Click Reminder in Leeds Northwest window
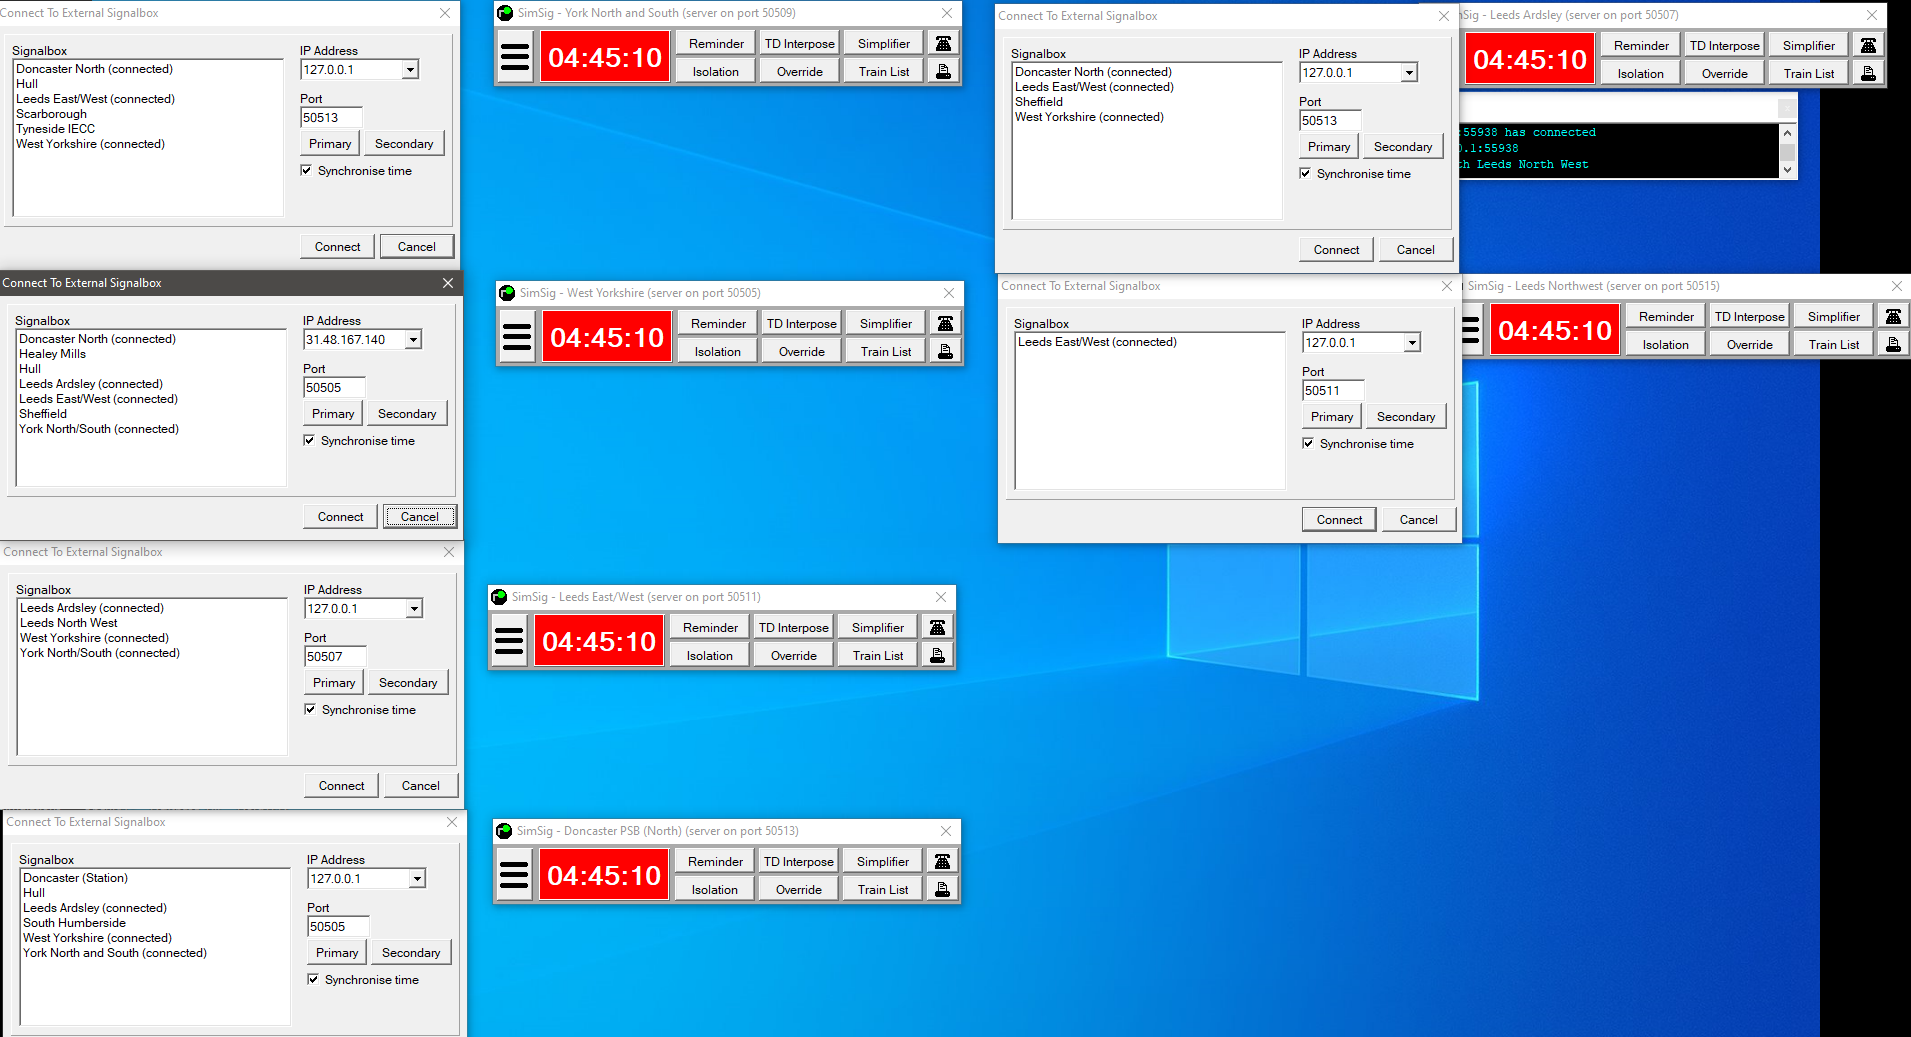Viewport: 1911px width, 1037px height. pyautogui.click(x=1666, y=316)
